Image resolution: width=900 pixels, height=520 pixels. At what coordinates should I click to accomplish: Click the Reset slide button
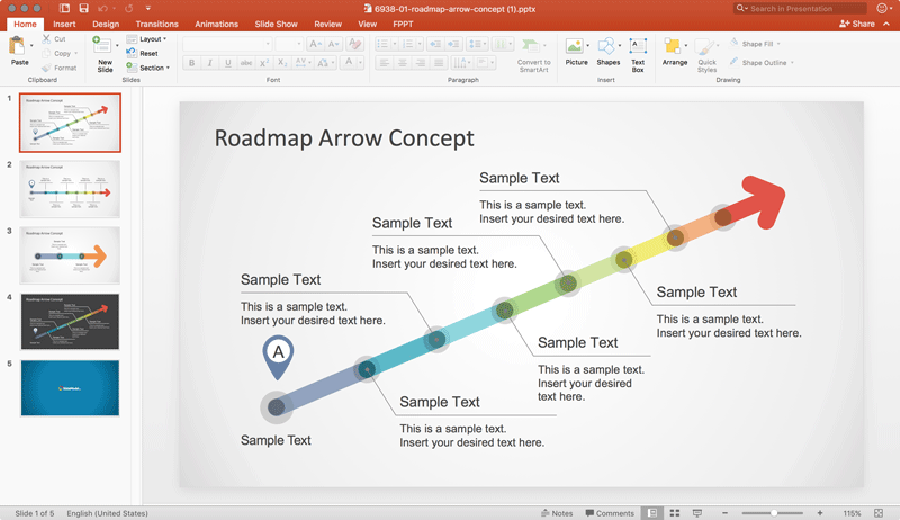tap(142, 53)
